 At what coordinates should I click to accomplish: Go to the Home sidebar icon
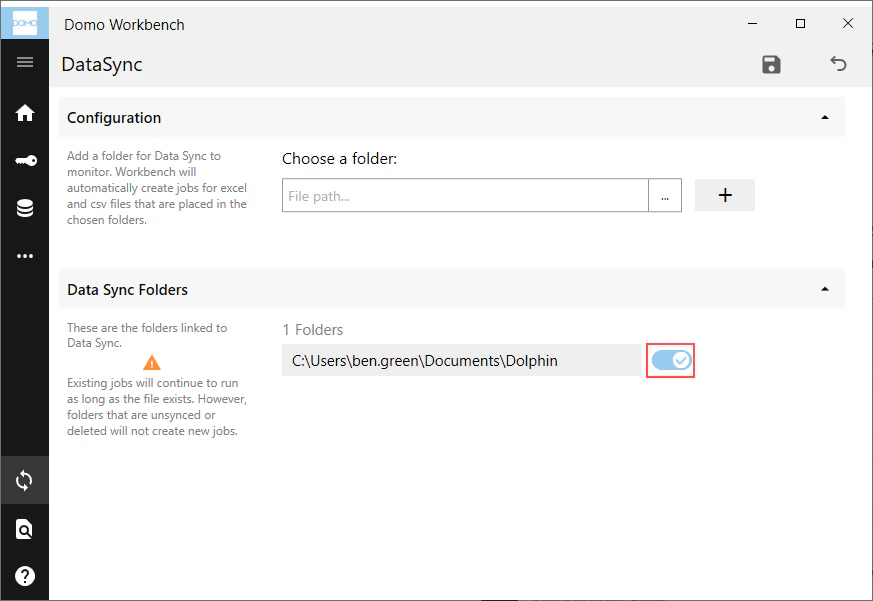(24, 113)
